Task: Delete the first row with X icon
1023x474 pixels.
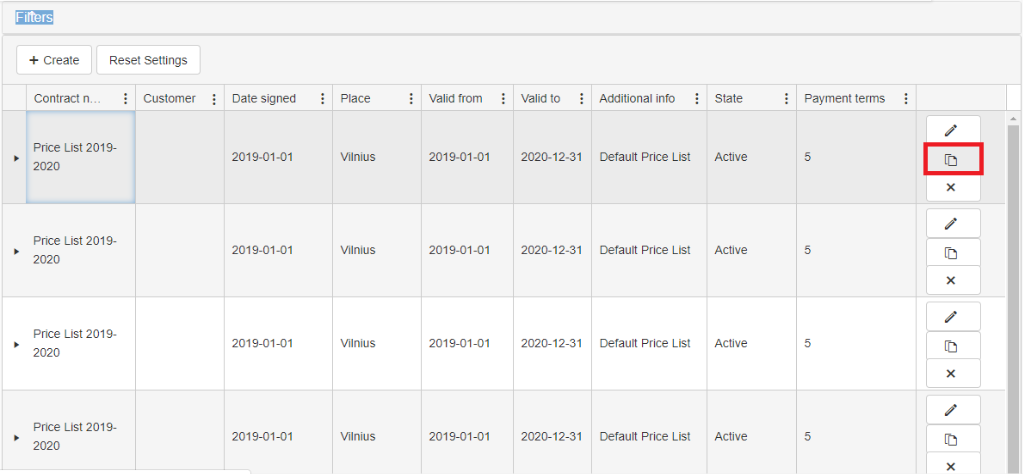Action: (951, 187)
